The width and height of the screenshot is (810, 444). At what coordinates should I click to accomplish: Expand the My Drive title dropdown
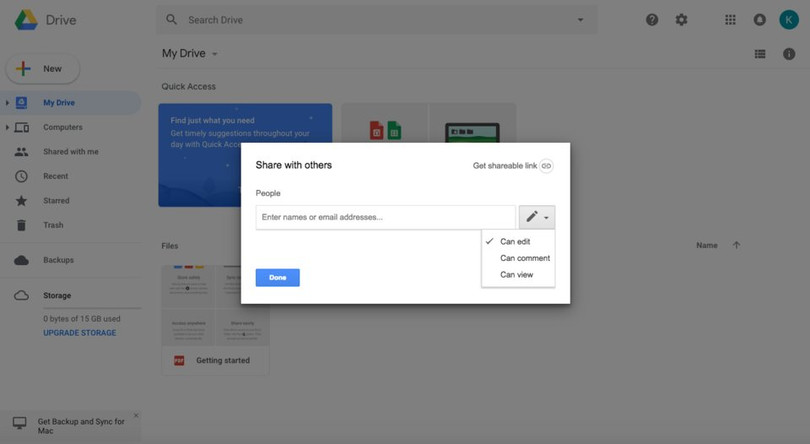(x=214, y=54)
